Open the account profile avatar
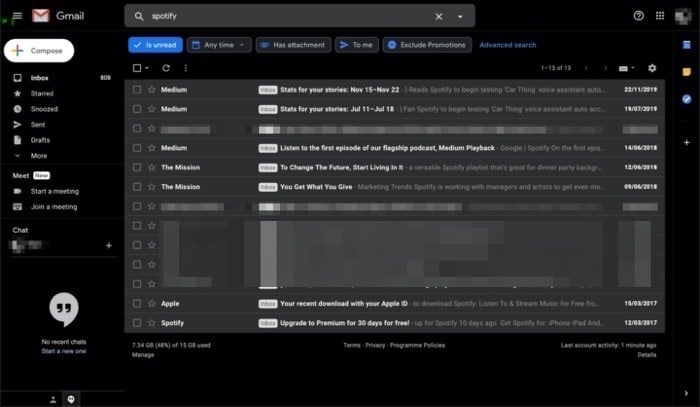Screen dimensions: 700x407 click(683, 17)
